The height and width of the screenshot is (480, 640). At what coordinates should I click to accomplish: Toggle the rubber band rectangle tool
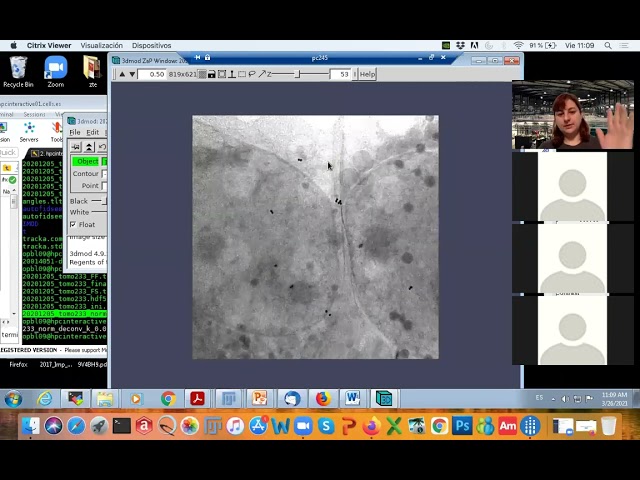click(242, 74)
